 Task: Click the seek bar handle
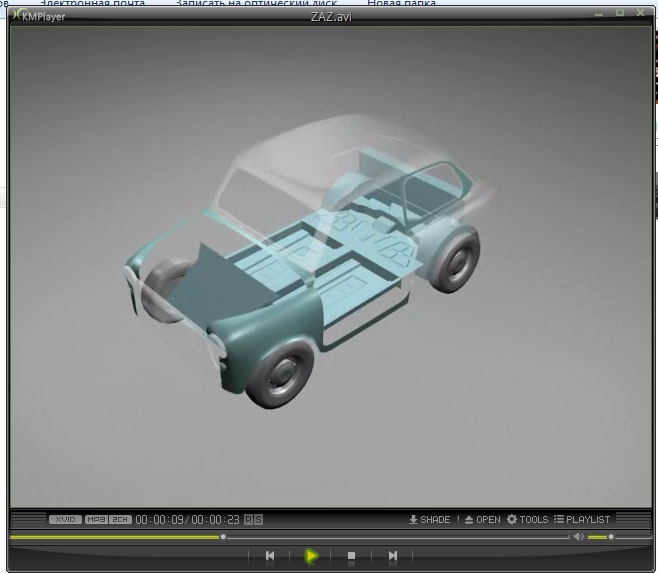(x=222, y=537)
